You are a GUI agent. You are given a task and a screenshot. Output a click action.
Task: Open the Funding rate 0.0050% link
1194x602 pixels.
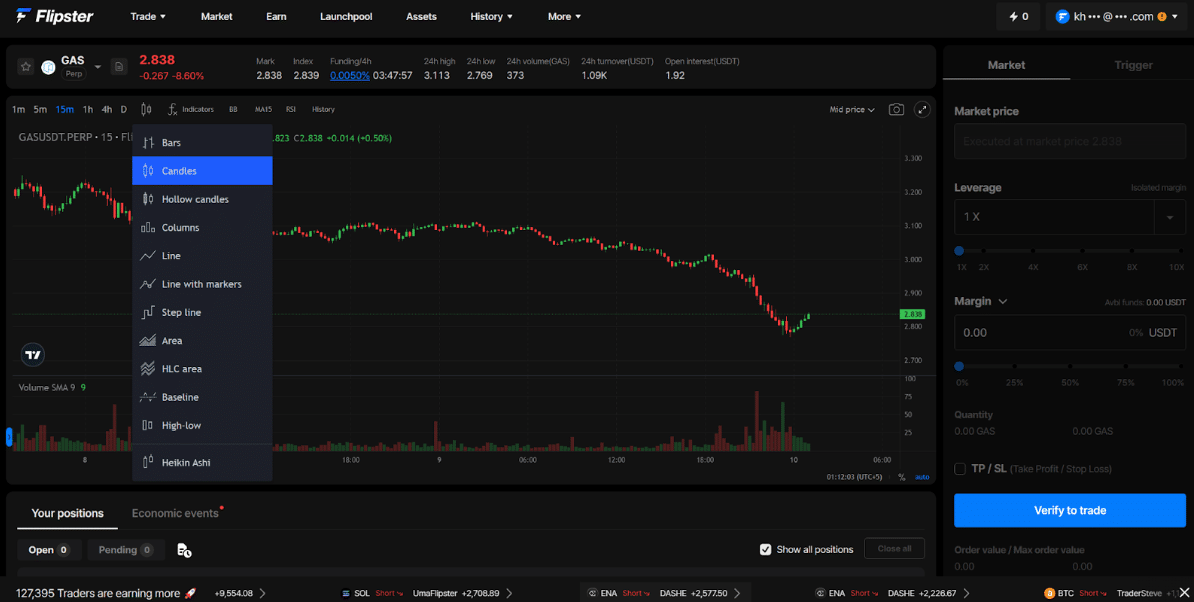point(350,75)
